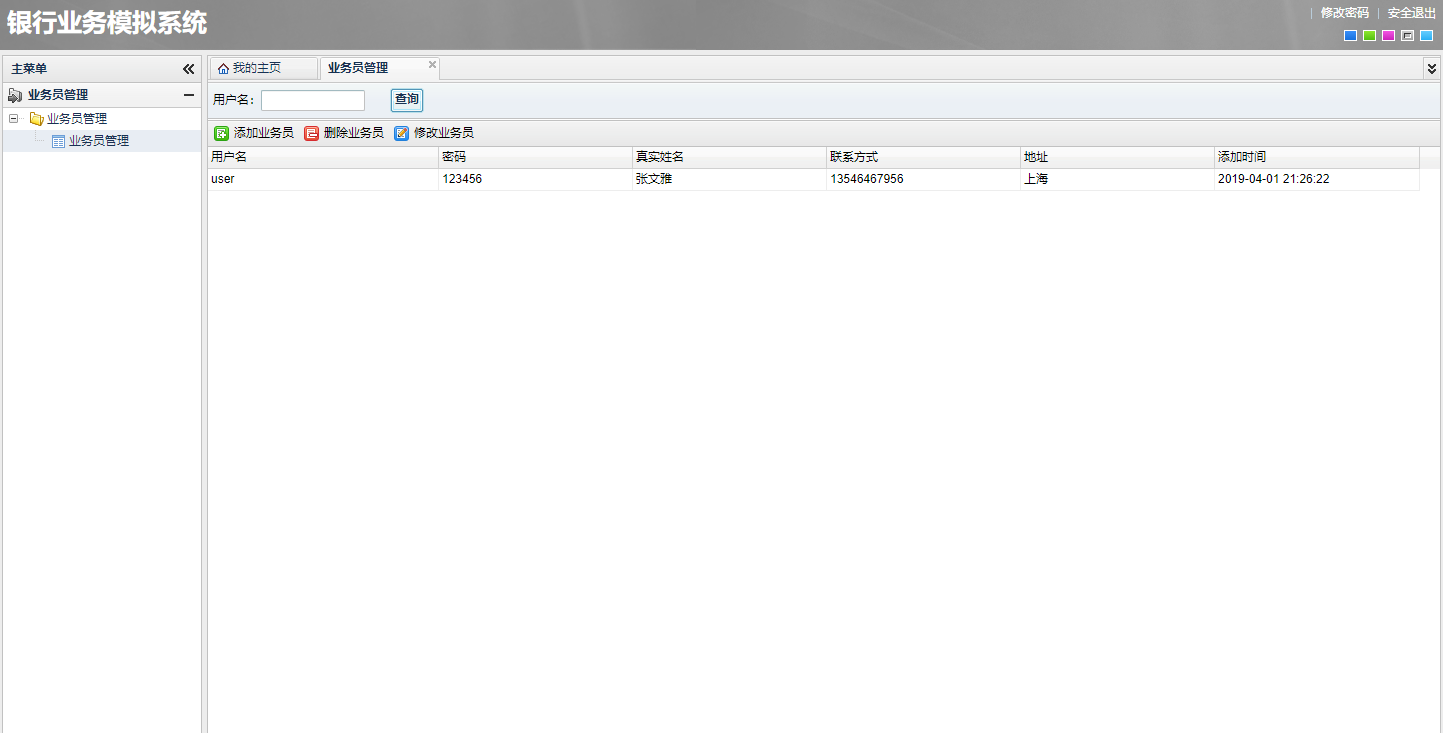Click the 用户名 column header
The width and height of the screenshot is (1443, 733).
coord(323,158)
